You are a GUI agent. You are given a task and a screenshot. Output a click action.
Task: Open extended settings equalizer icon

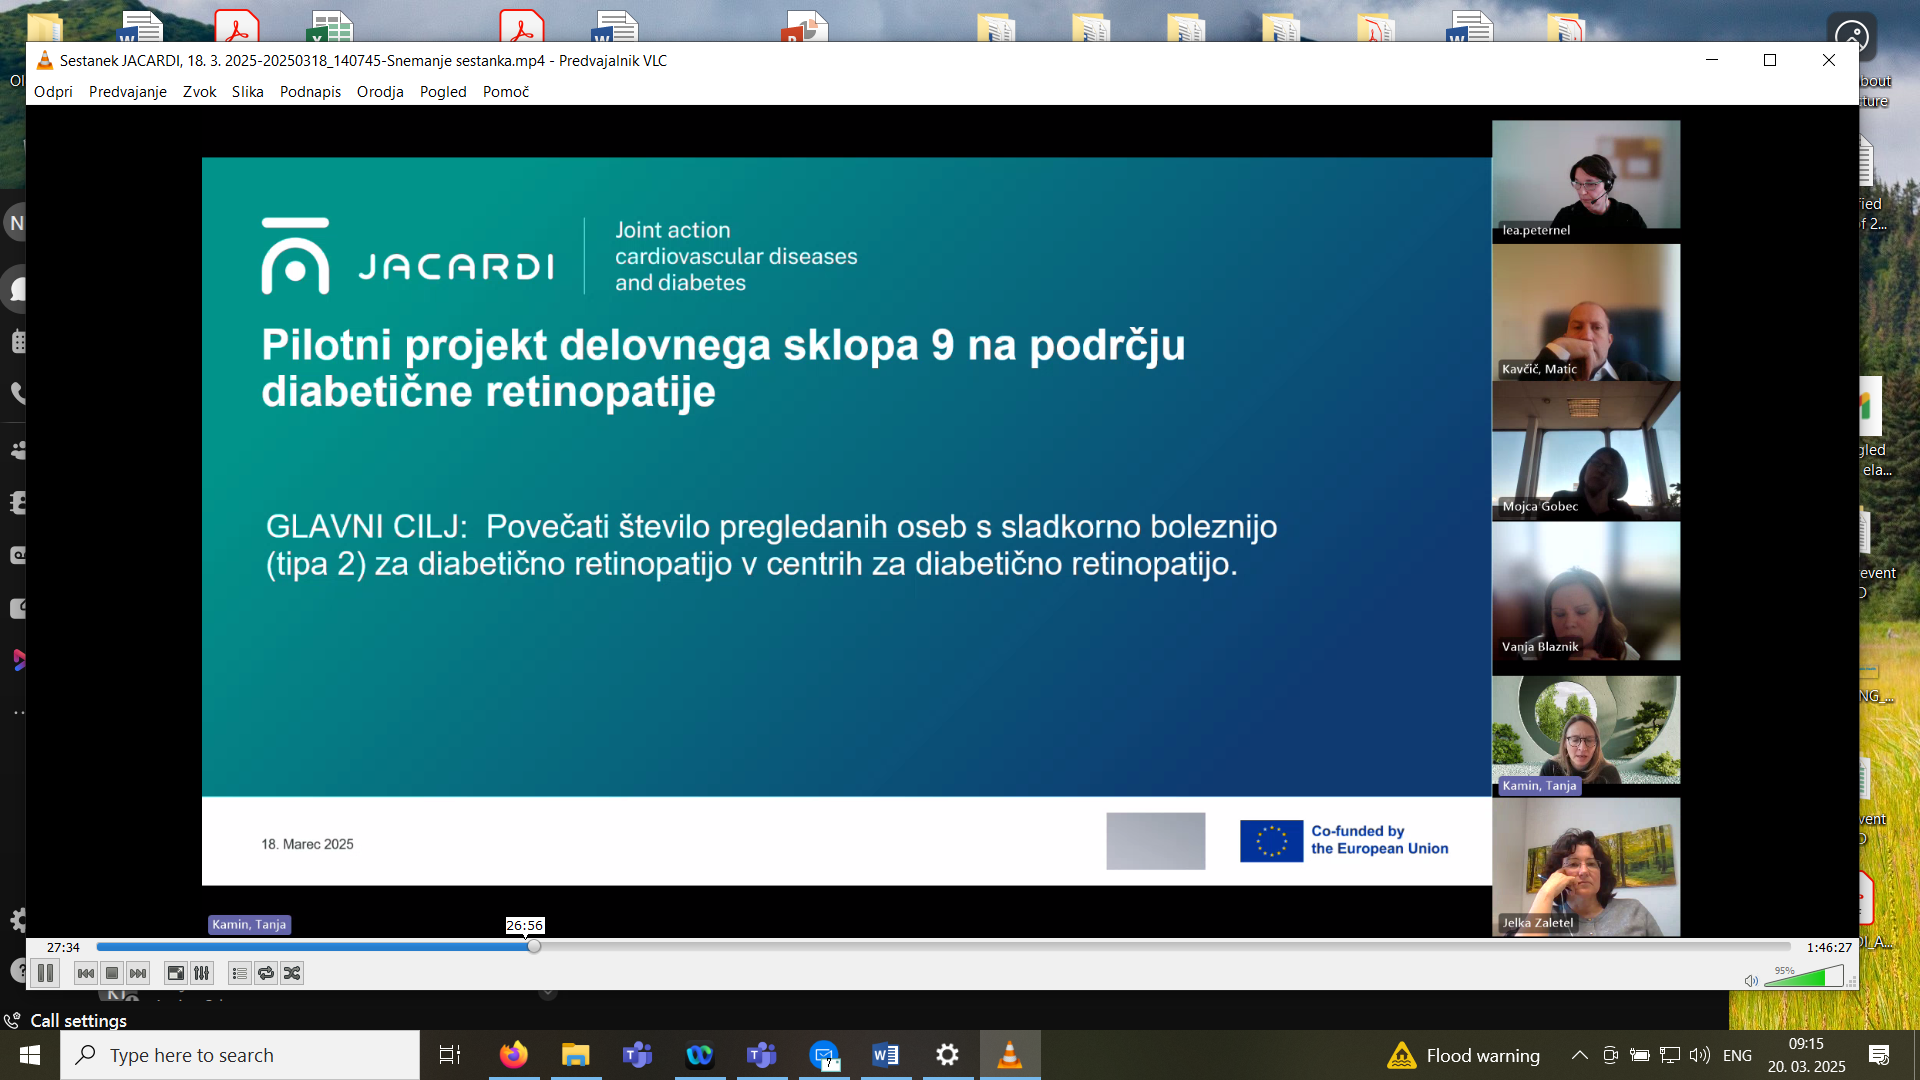(202, 973)
